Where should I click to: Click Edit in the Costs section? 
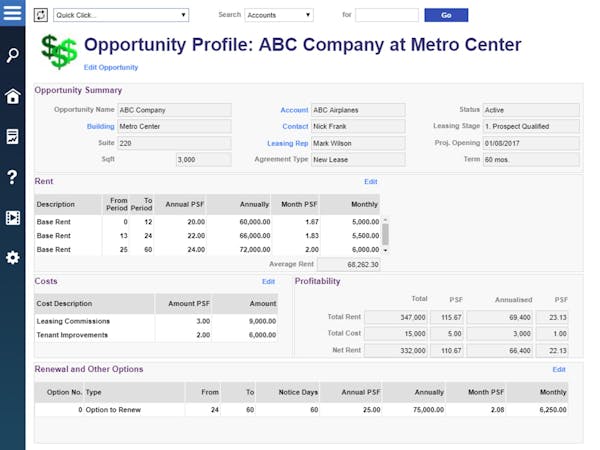pos(268,282)
